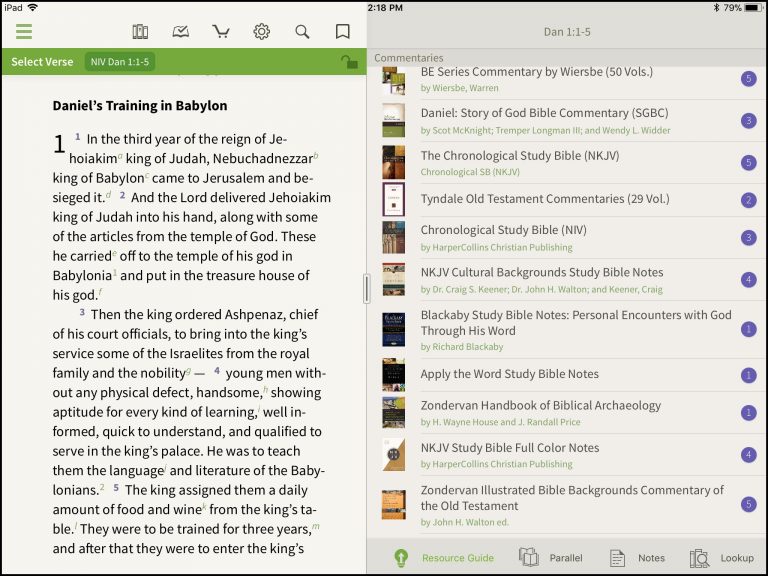Open Tyndale Old Testament Commentaries
Image resolution: width=768 pixels, height=576 pixels.
point(567,199)
